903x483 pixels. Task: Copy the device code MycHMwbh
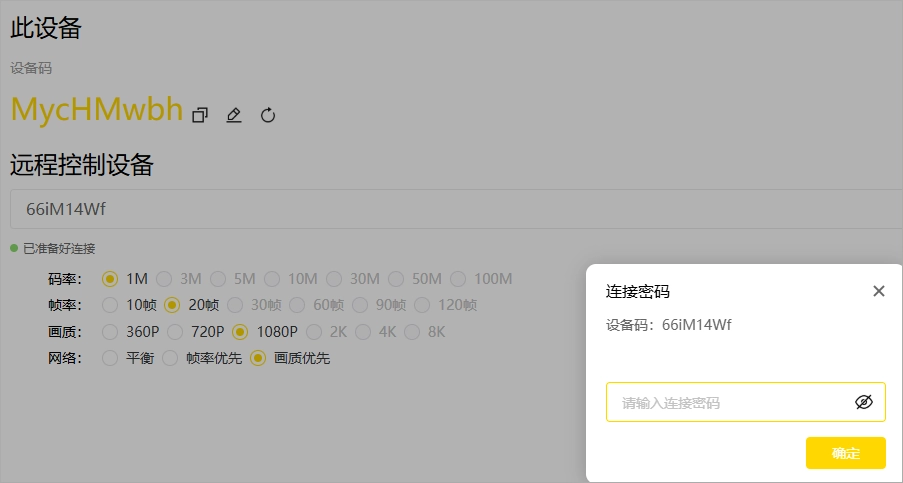coord(200,115)
